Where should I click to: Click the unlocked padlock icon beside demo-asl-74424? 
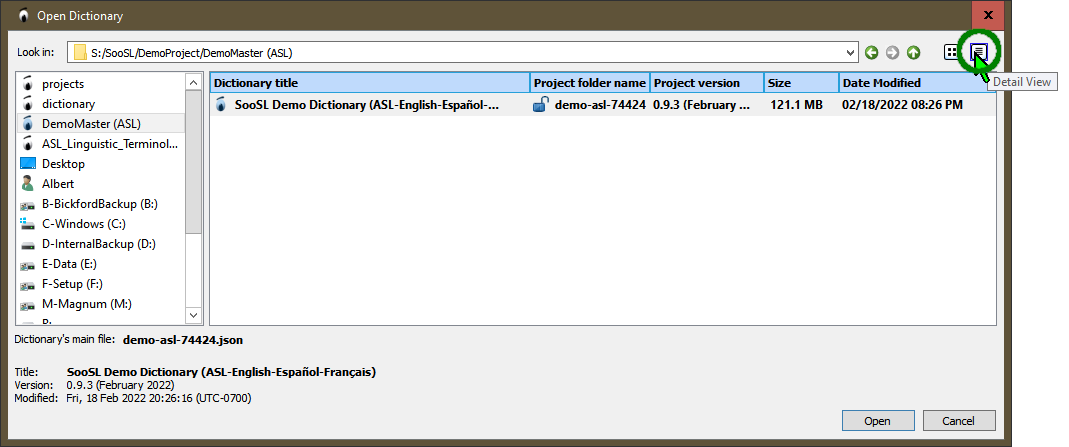pyautogui.click(x=541, y=104)
